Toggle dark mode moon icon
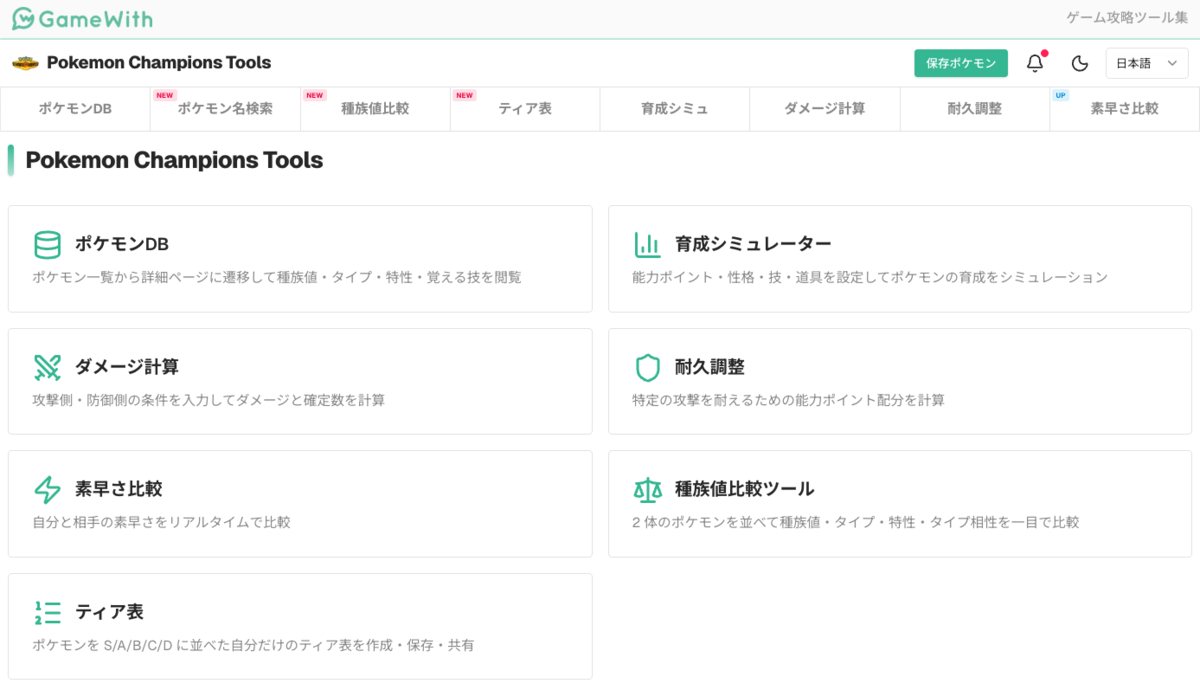Viewport: 1200px width, 690px height. (x=1079, y=63)
